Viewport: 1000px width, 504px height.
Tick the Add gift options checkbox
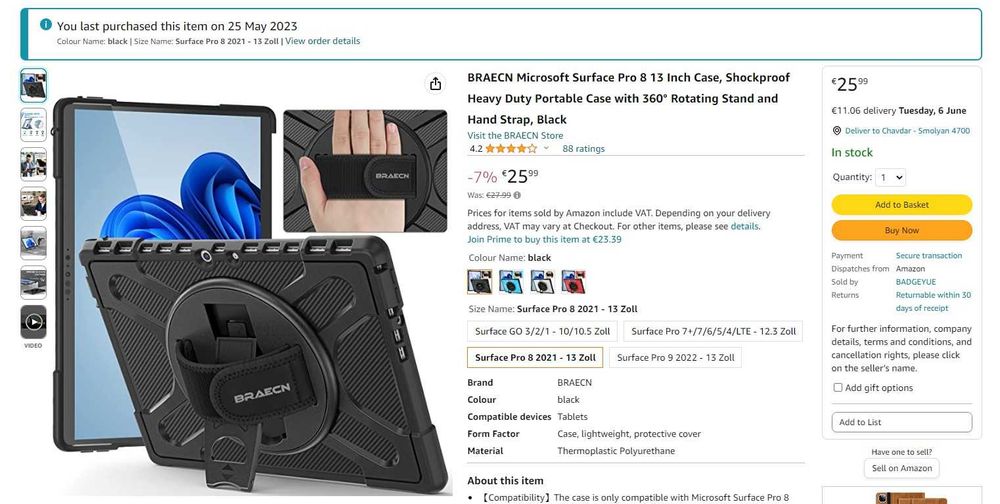click(x=838, y=387)
